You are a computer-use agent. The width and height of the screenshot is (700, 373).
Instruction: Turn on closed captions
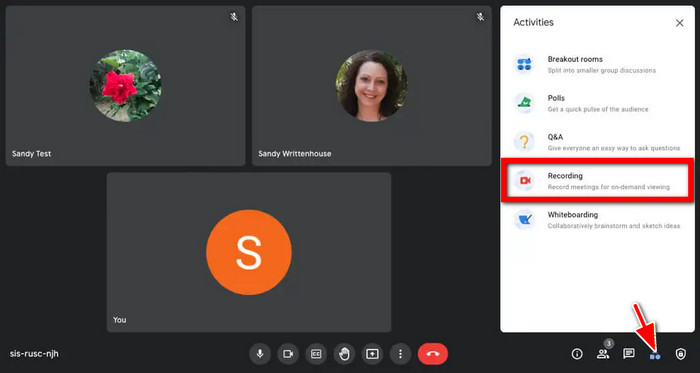coord(316,354)
